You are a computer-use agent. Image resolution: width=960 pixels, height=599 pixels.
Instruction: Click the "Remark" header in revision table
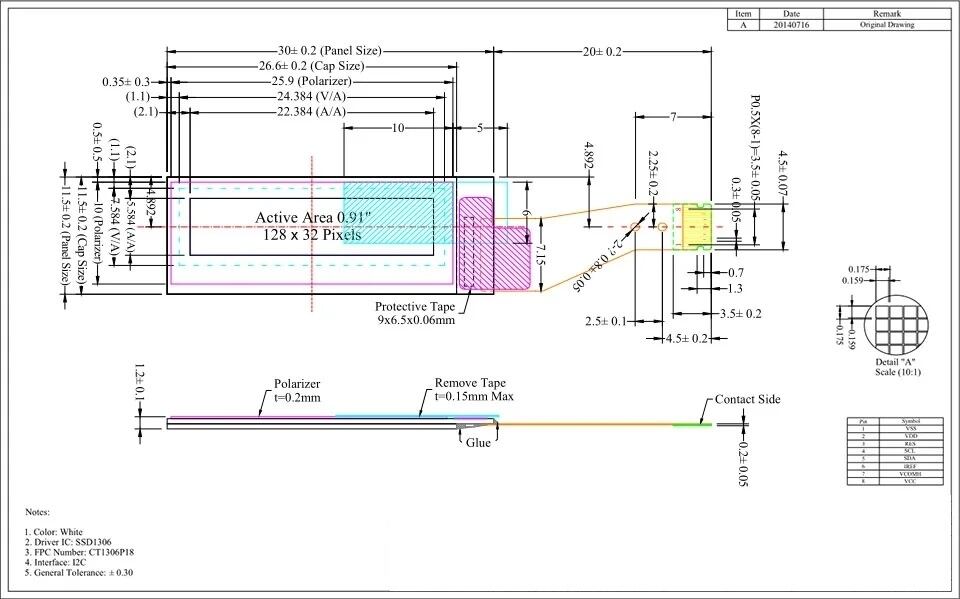coord(887,13)
